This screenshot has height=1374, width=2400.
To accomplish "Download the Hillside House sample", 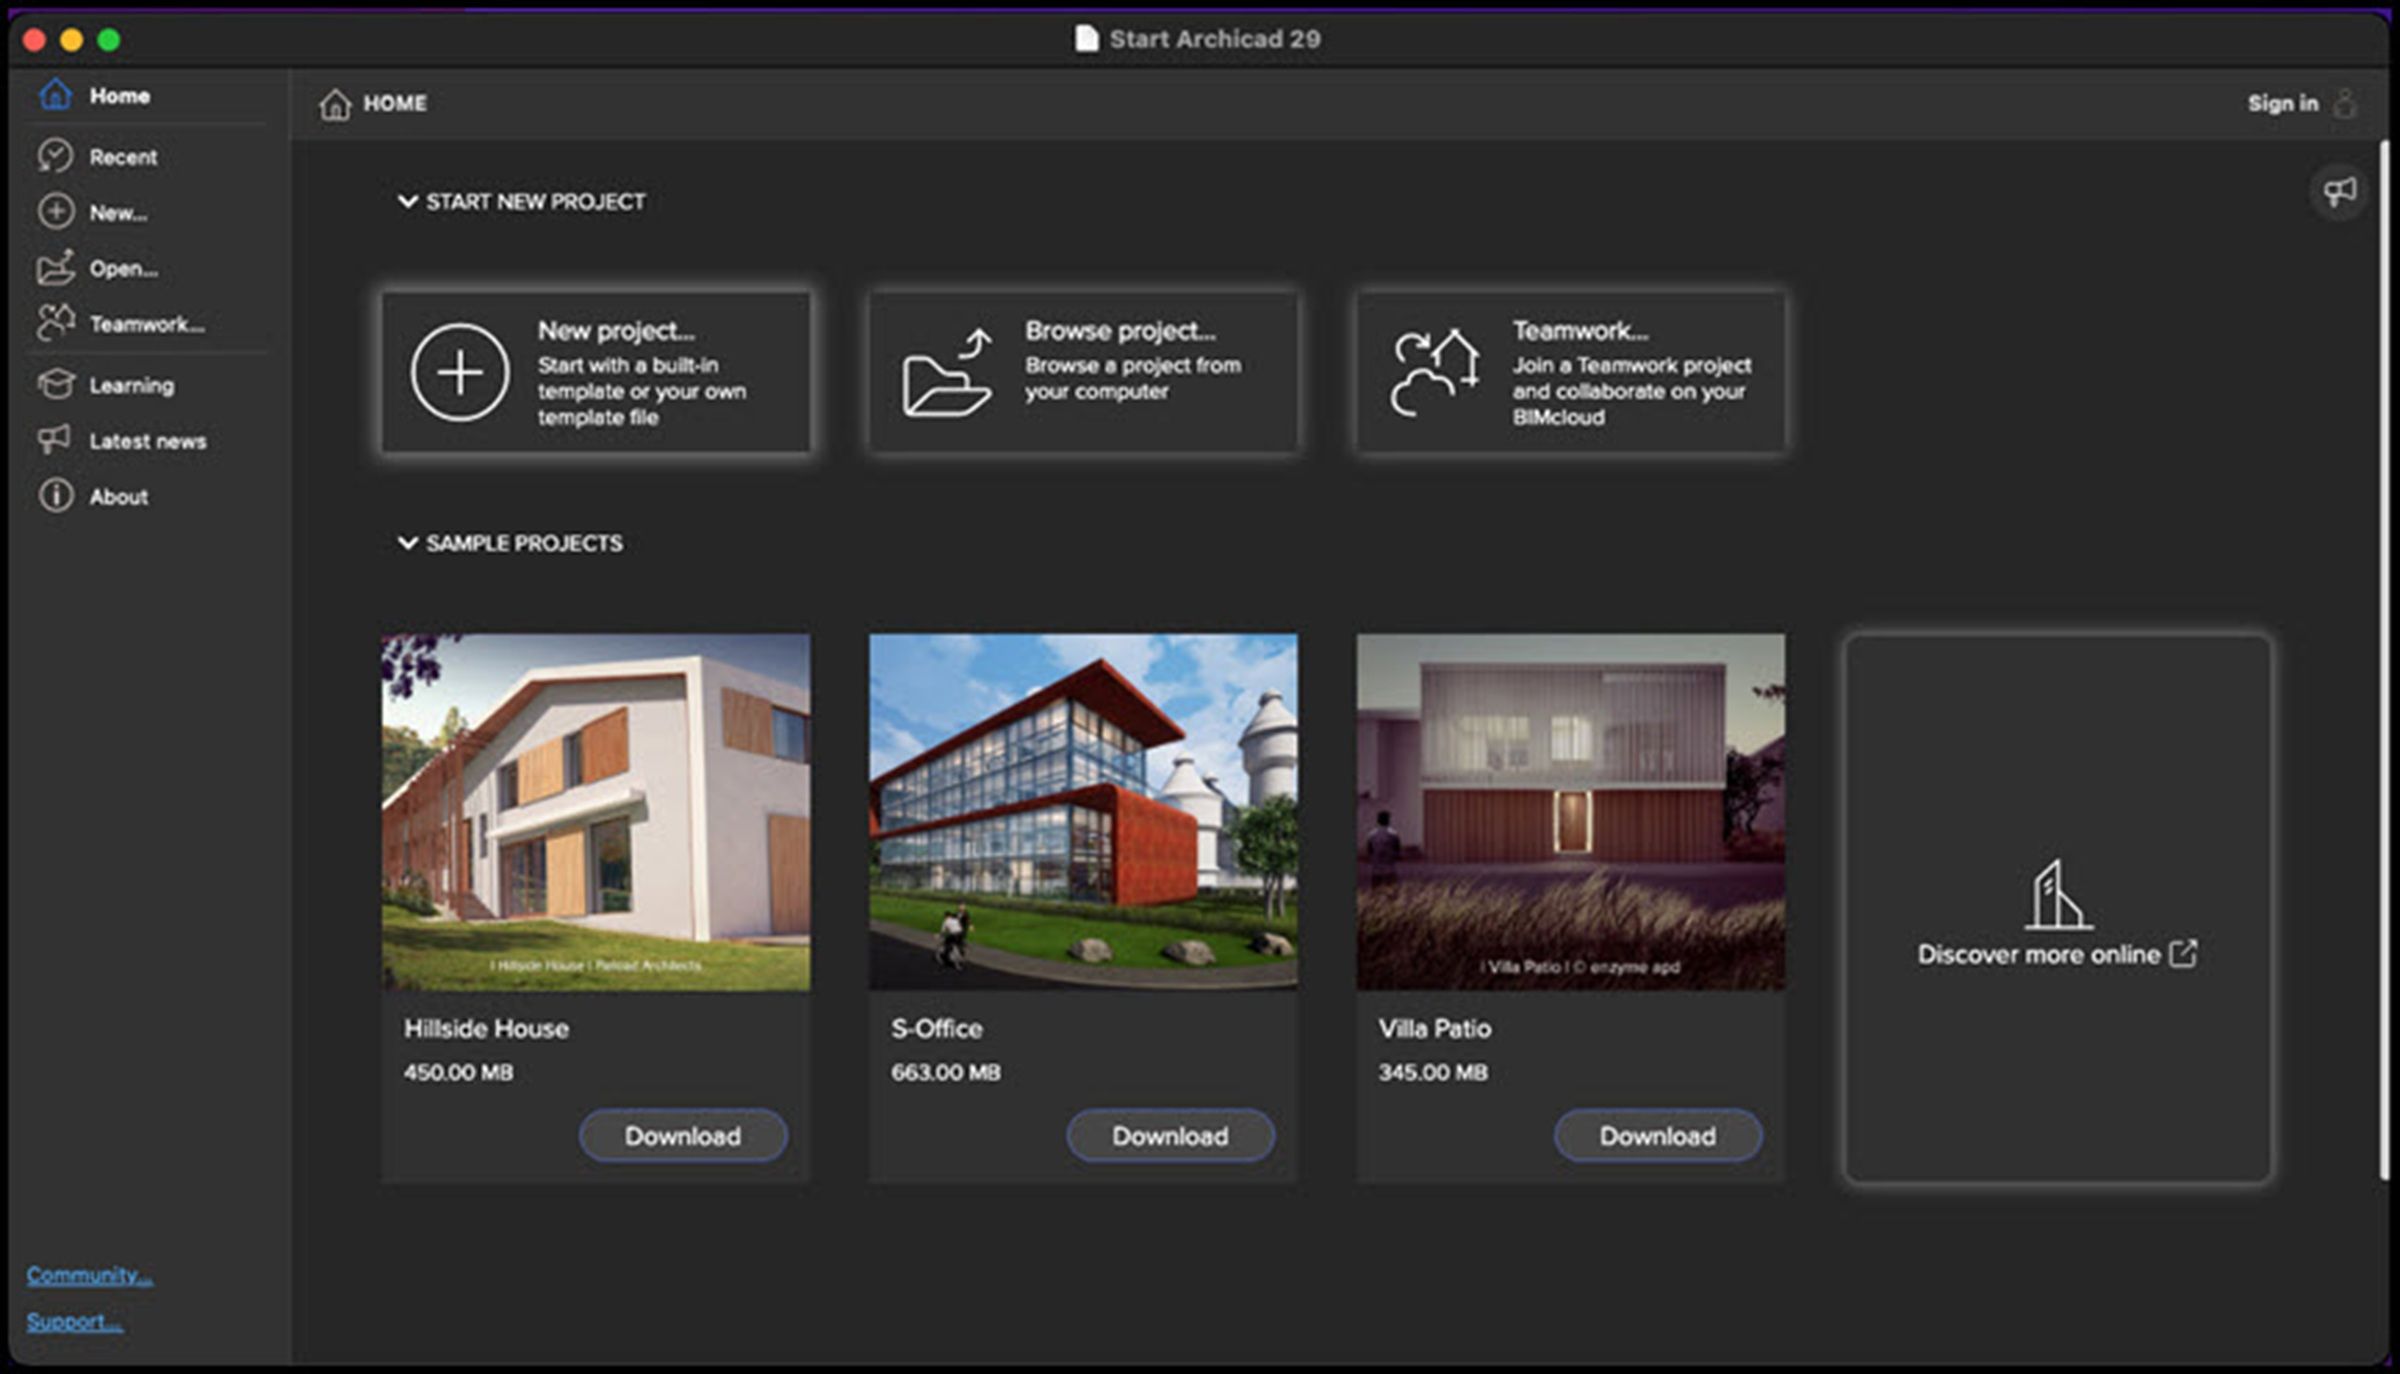I will coord(683,1135).
